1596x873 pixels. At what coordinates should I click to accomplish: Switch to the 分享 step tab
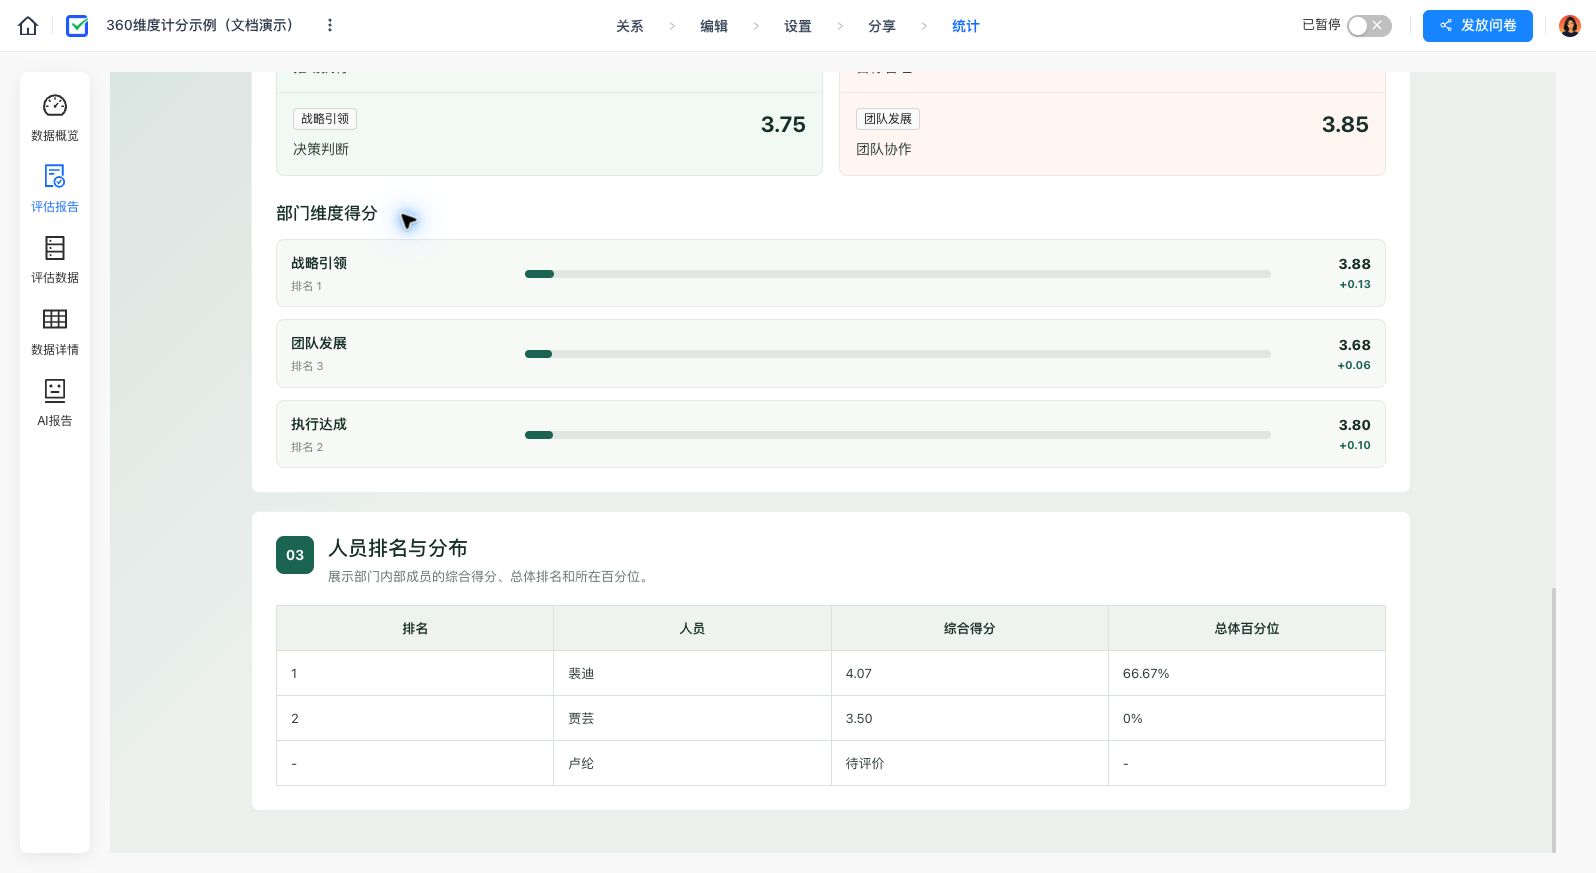click(882, 26)
